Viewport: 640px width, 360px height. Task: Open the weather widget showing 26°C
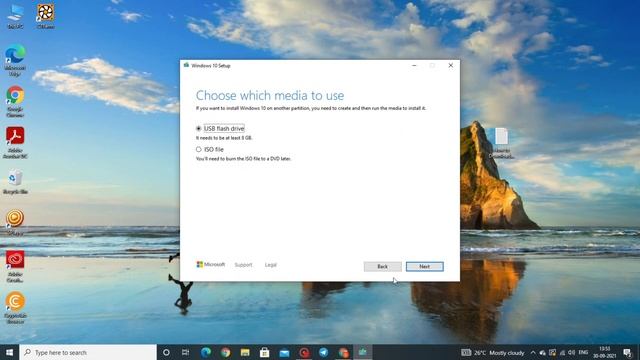pyautogui.click(x=493, y=353)
